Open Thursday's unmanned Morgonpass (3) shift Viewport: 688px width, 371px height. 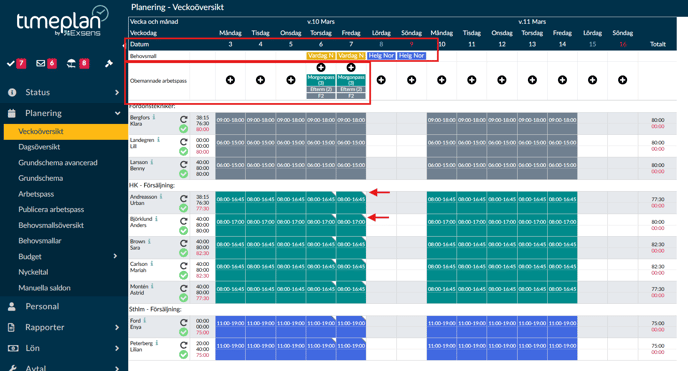click(x=321, y=80)
